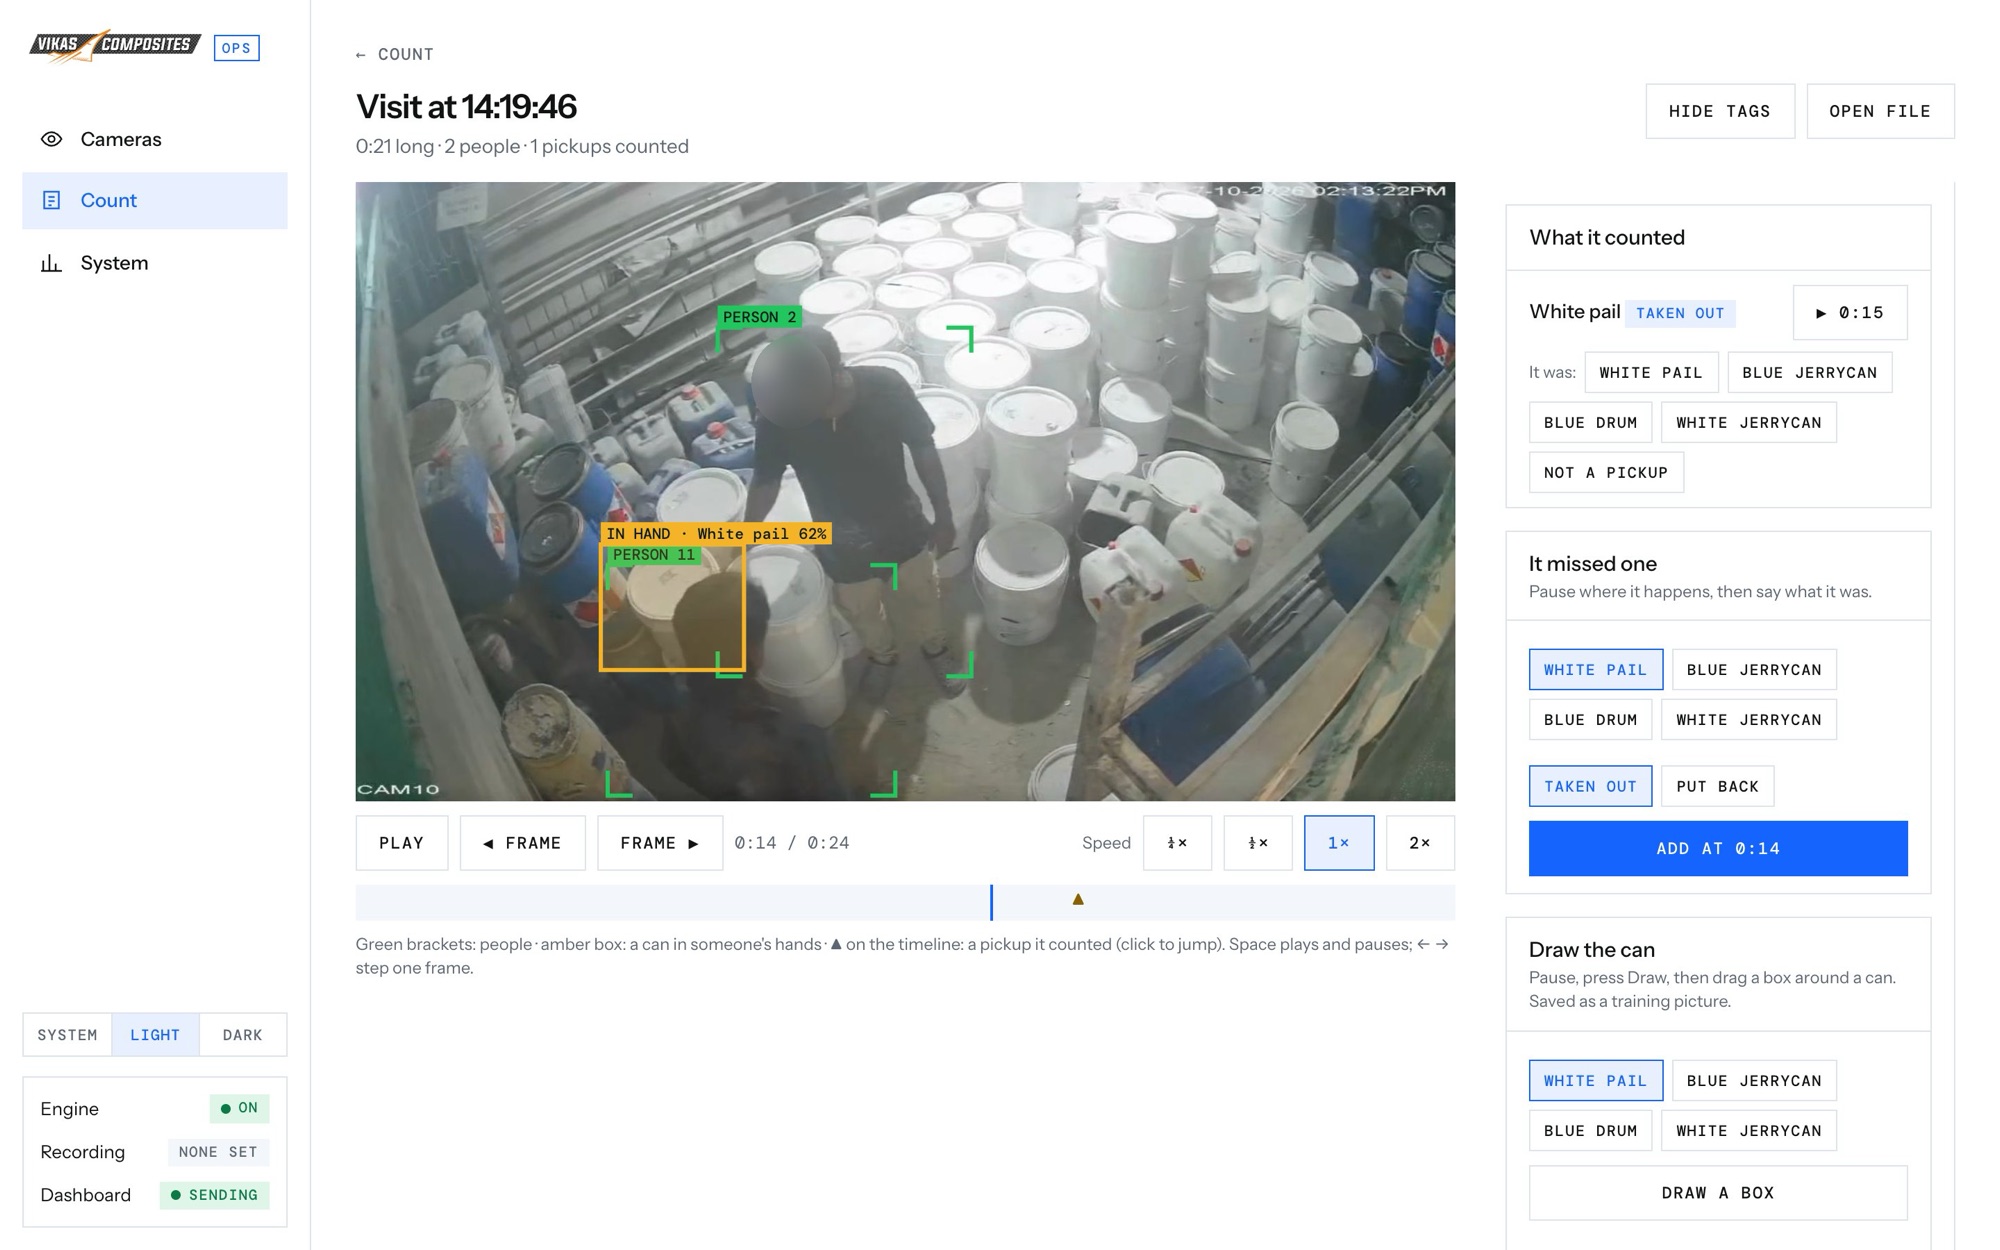This screenshot has height=1250, width=2000.
Task: Jump to the pickup marker on timeline
Action: pyautogui.click(x=1078, y=899)
